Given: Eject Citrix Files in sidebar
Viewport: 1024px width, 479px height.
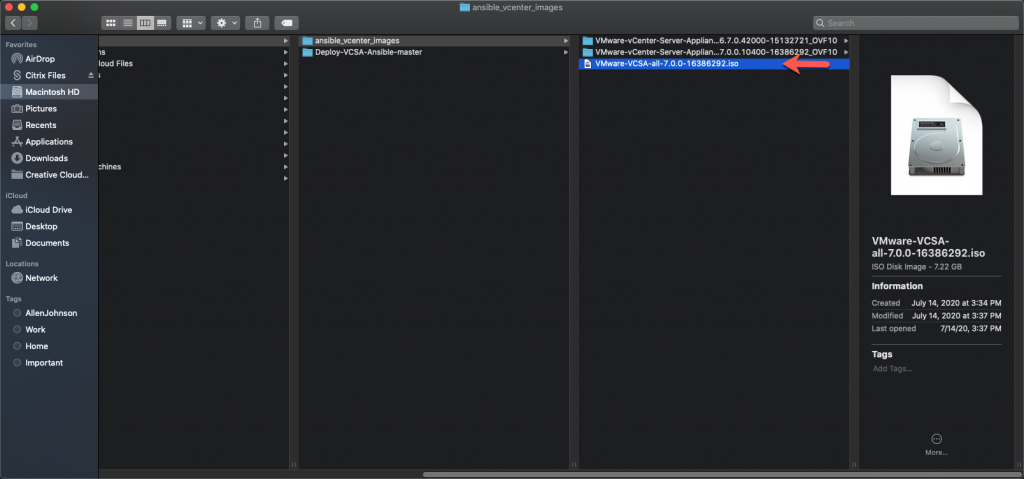Looking at the screenshot, I should [91, 75].
